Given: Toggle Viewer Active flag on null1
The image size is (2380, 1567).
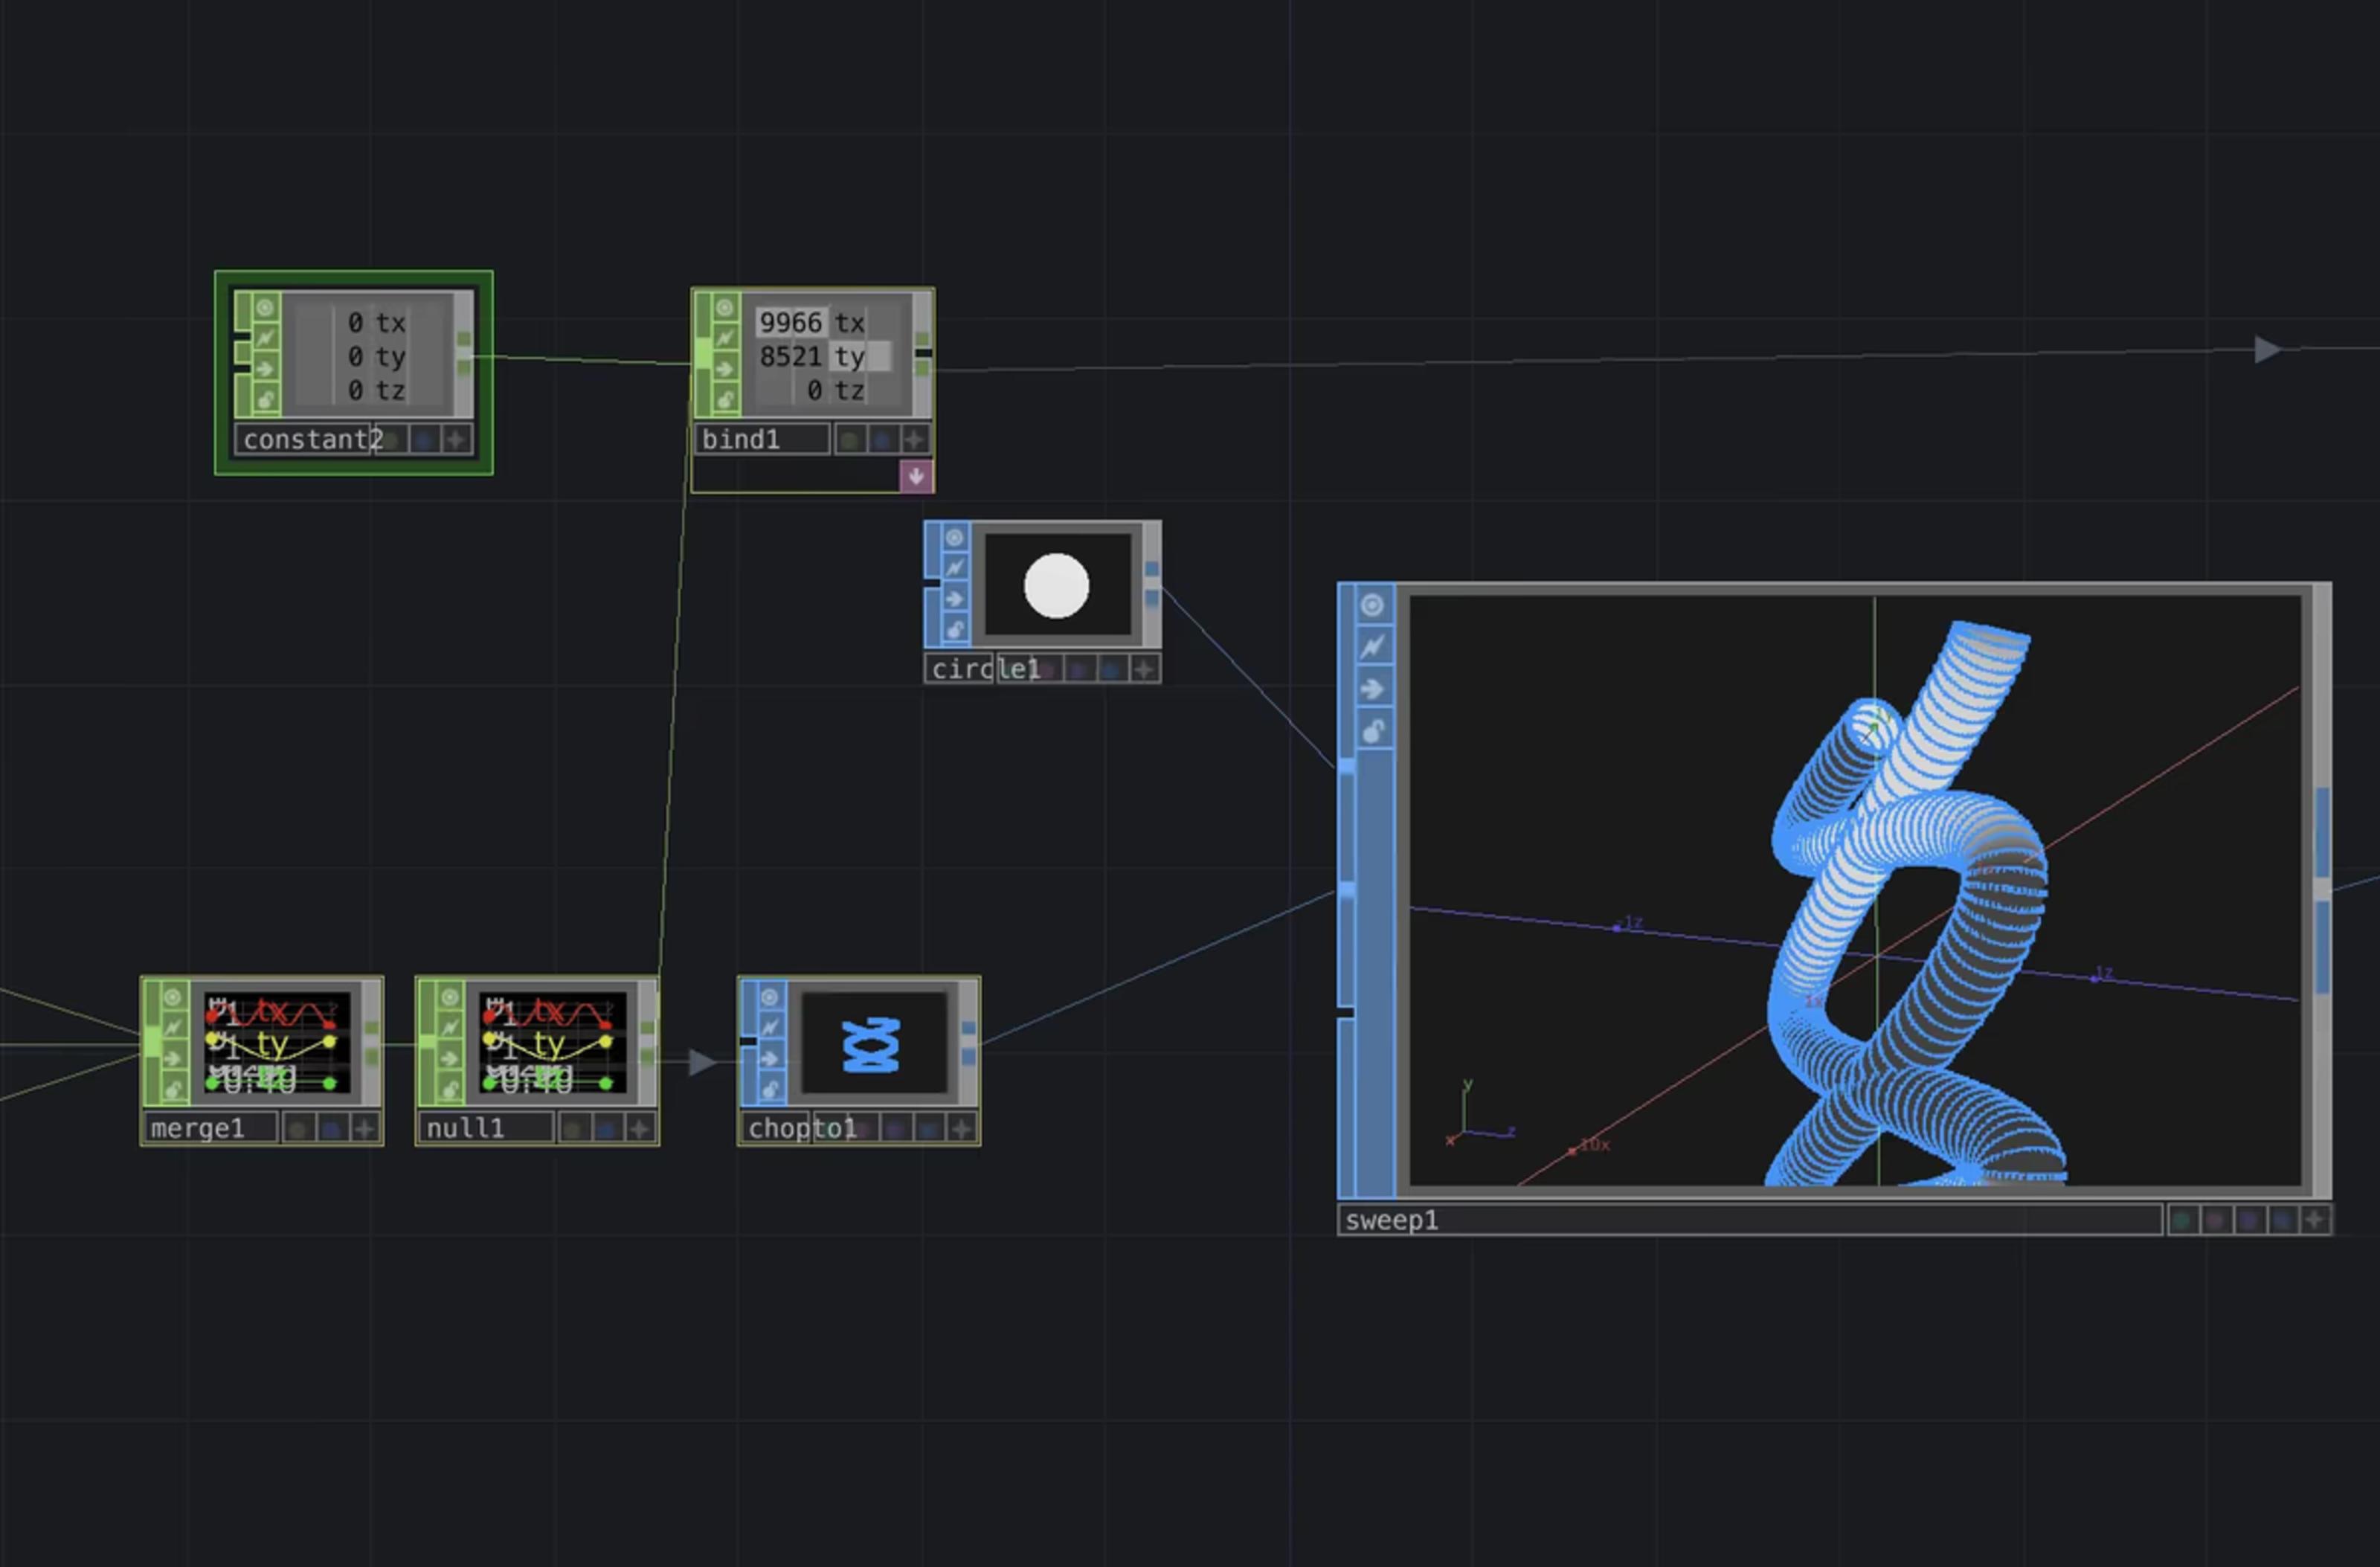Looking at the screenshot, I should (x=450, y=997).
